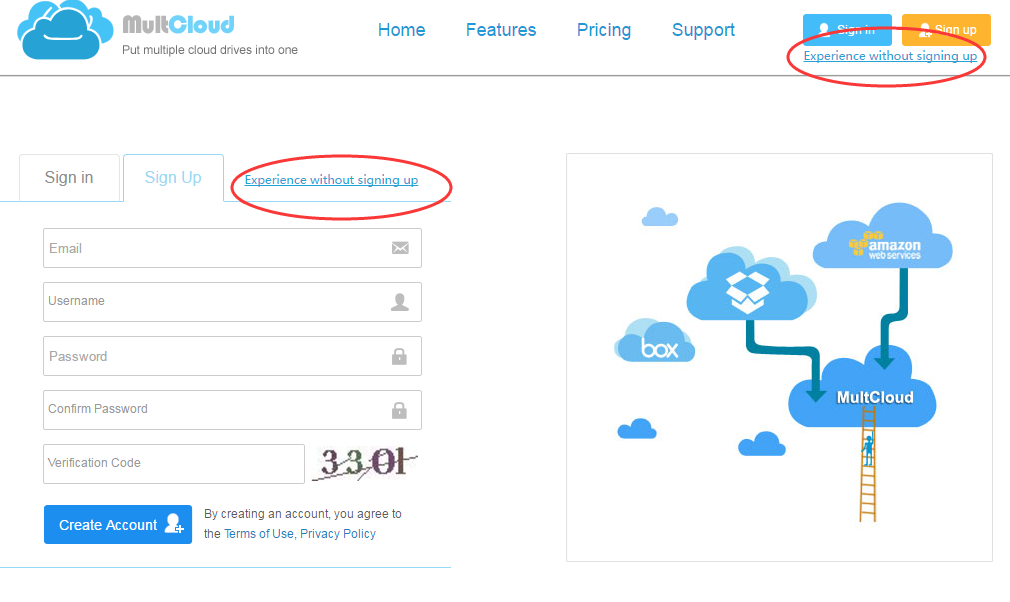Focus the Confirm Password input field
This screenshot has height=602, width=1010.
pyautogui.click(x=233, y=410)
